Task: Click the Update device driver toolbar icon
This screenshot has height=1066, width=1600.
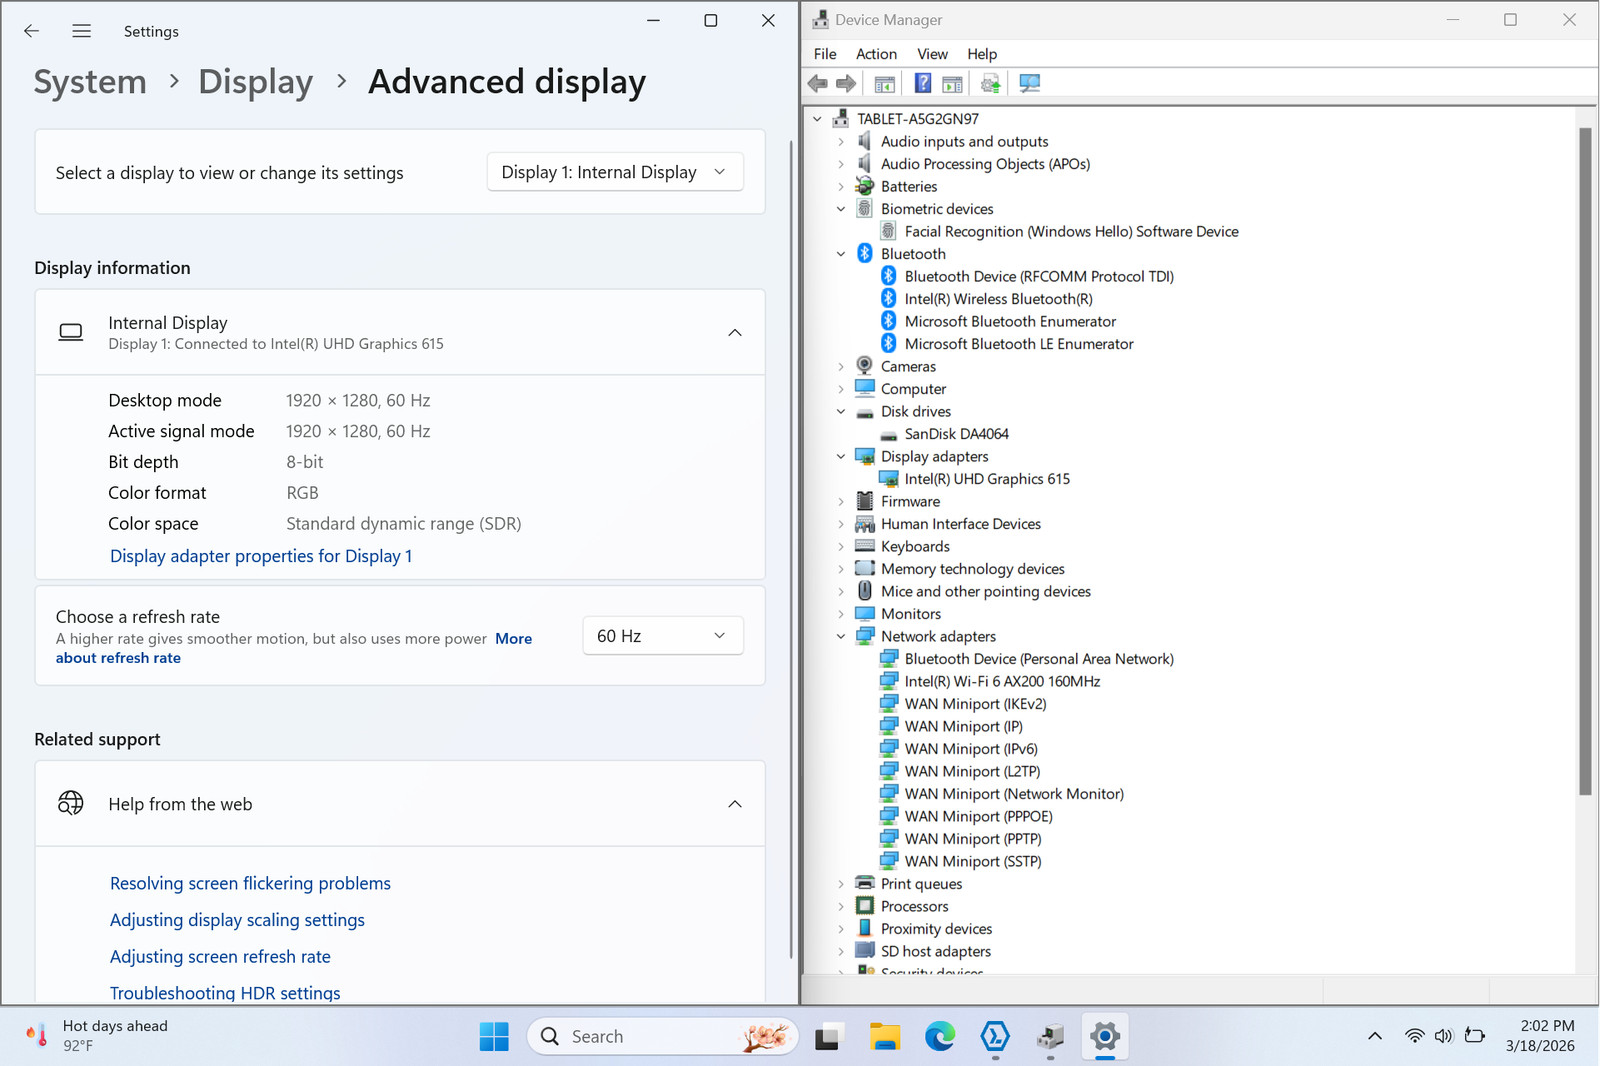Action: coord(990,84)
